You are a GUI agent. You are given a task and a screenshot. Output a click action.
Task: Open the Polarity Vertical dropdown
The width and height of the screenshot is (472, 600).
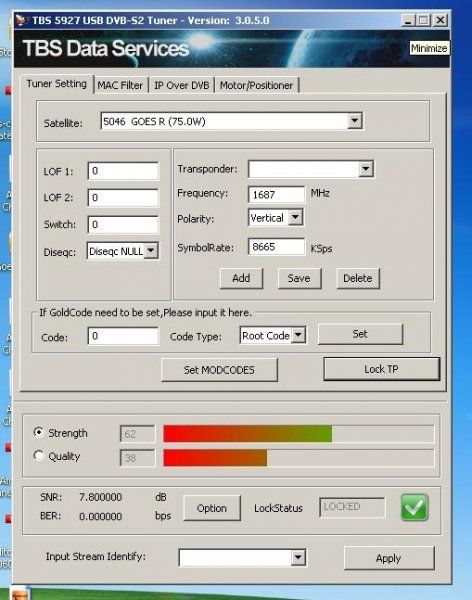pyautogui.click(x=295, y=217)
